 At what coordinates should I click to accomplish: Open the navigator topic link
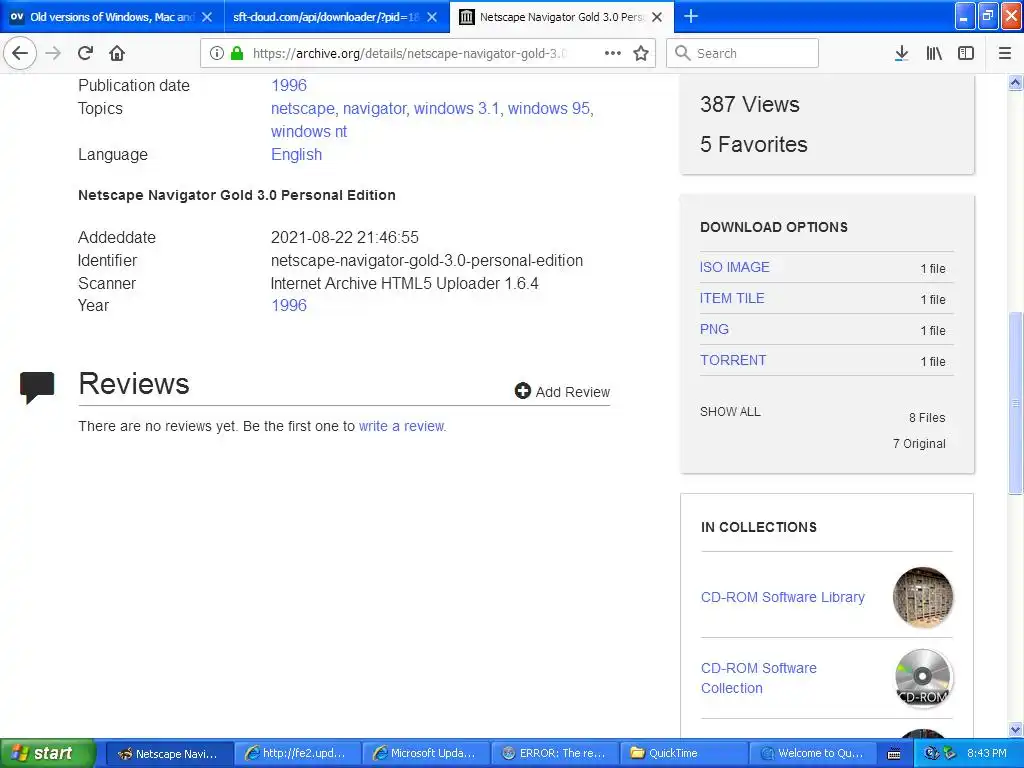[x=375, y=108]
